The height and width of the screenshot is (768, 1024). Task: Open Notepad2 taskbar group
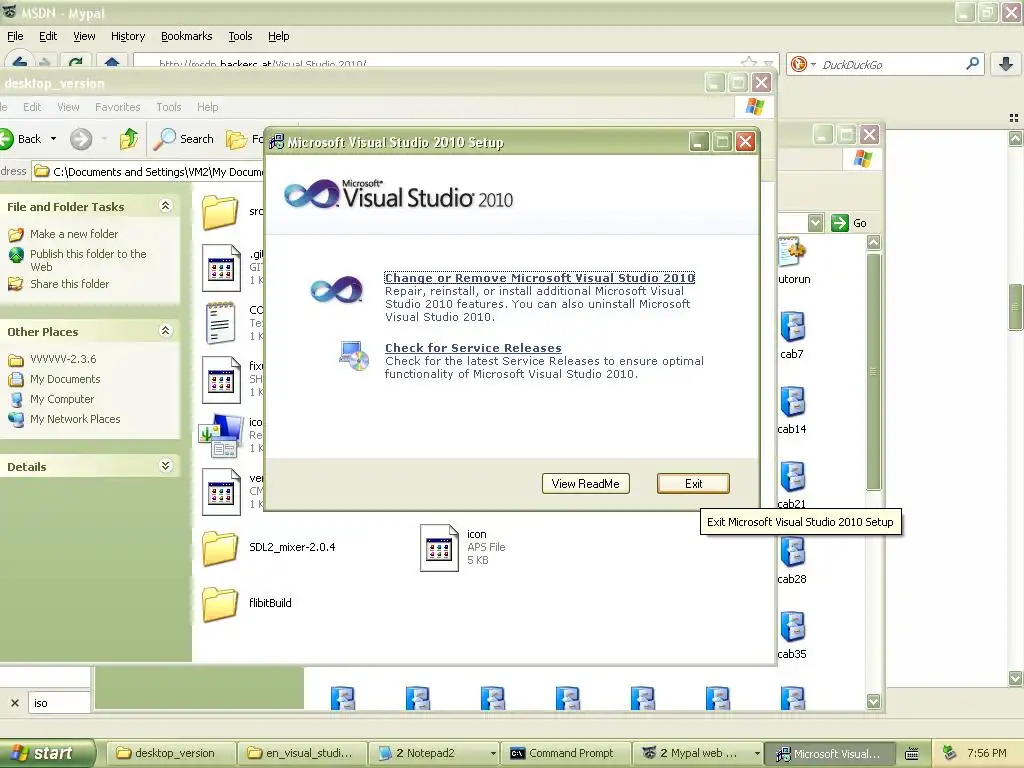[x=434, y=753]
